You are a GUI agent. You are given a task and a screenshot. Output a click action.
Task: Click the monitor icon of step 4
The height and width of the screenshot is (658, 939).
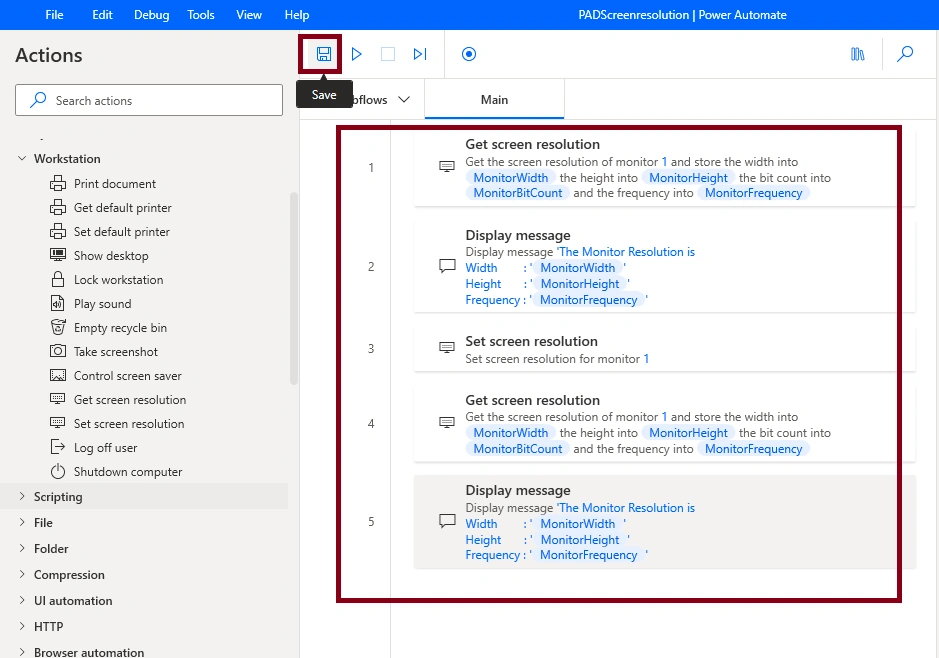click(x=447, y=423)
